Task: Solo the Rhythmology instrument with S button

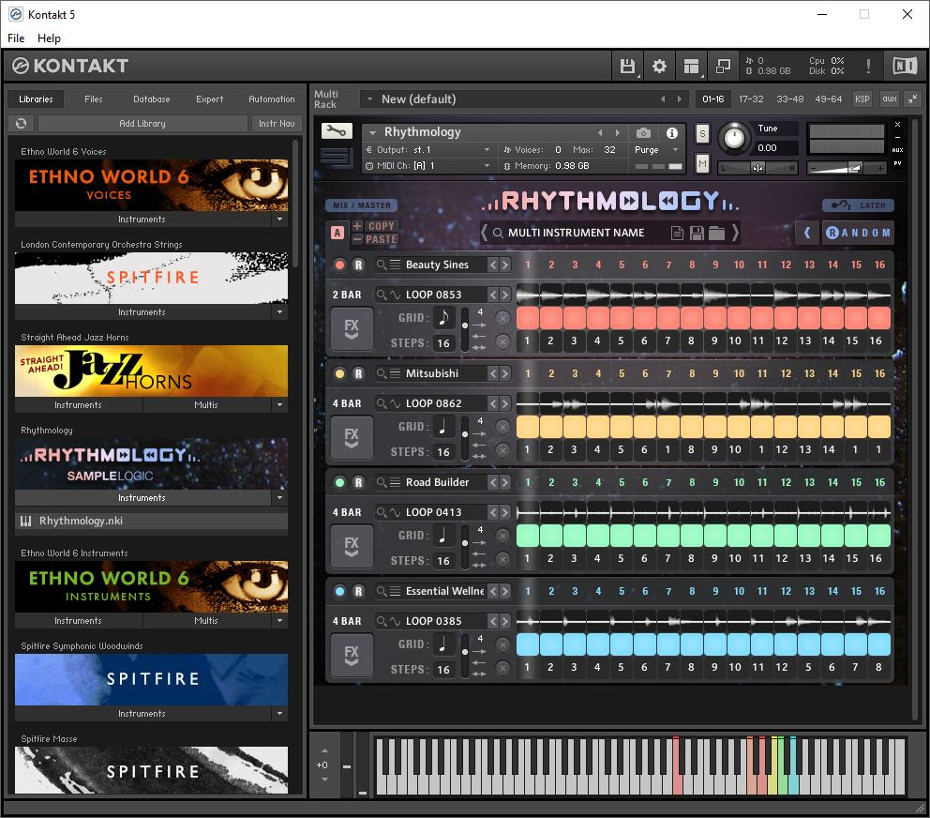Action: coord(702,133)
